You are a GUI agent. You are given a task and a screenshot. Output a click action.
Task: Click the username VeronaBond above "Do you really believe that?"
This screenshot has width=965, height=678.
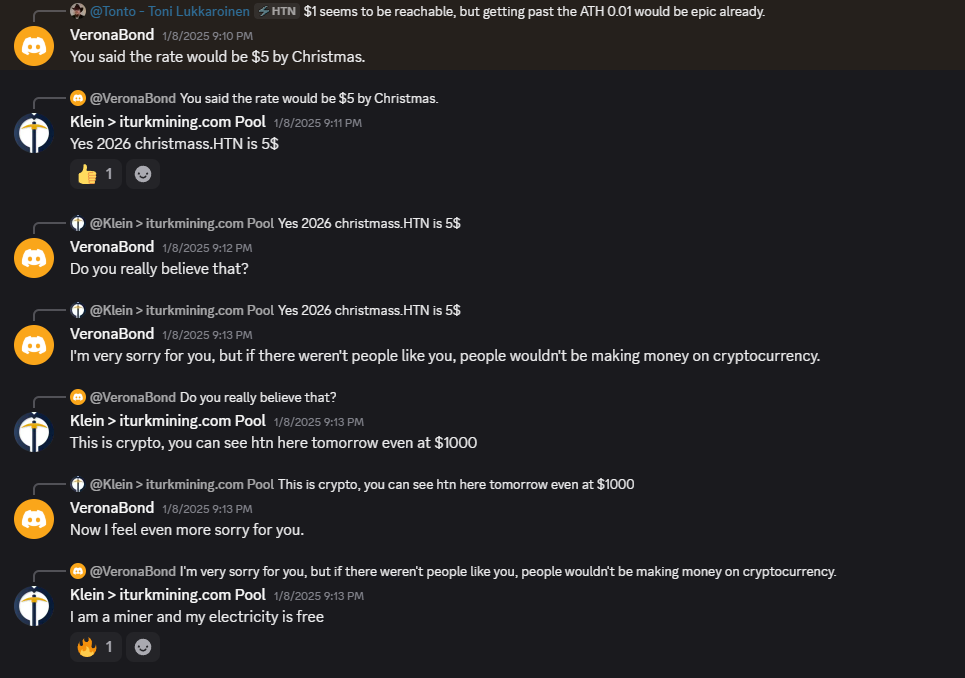[112, 247]
